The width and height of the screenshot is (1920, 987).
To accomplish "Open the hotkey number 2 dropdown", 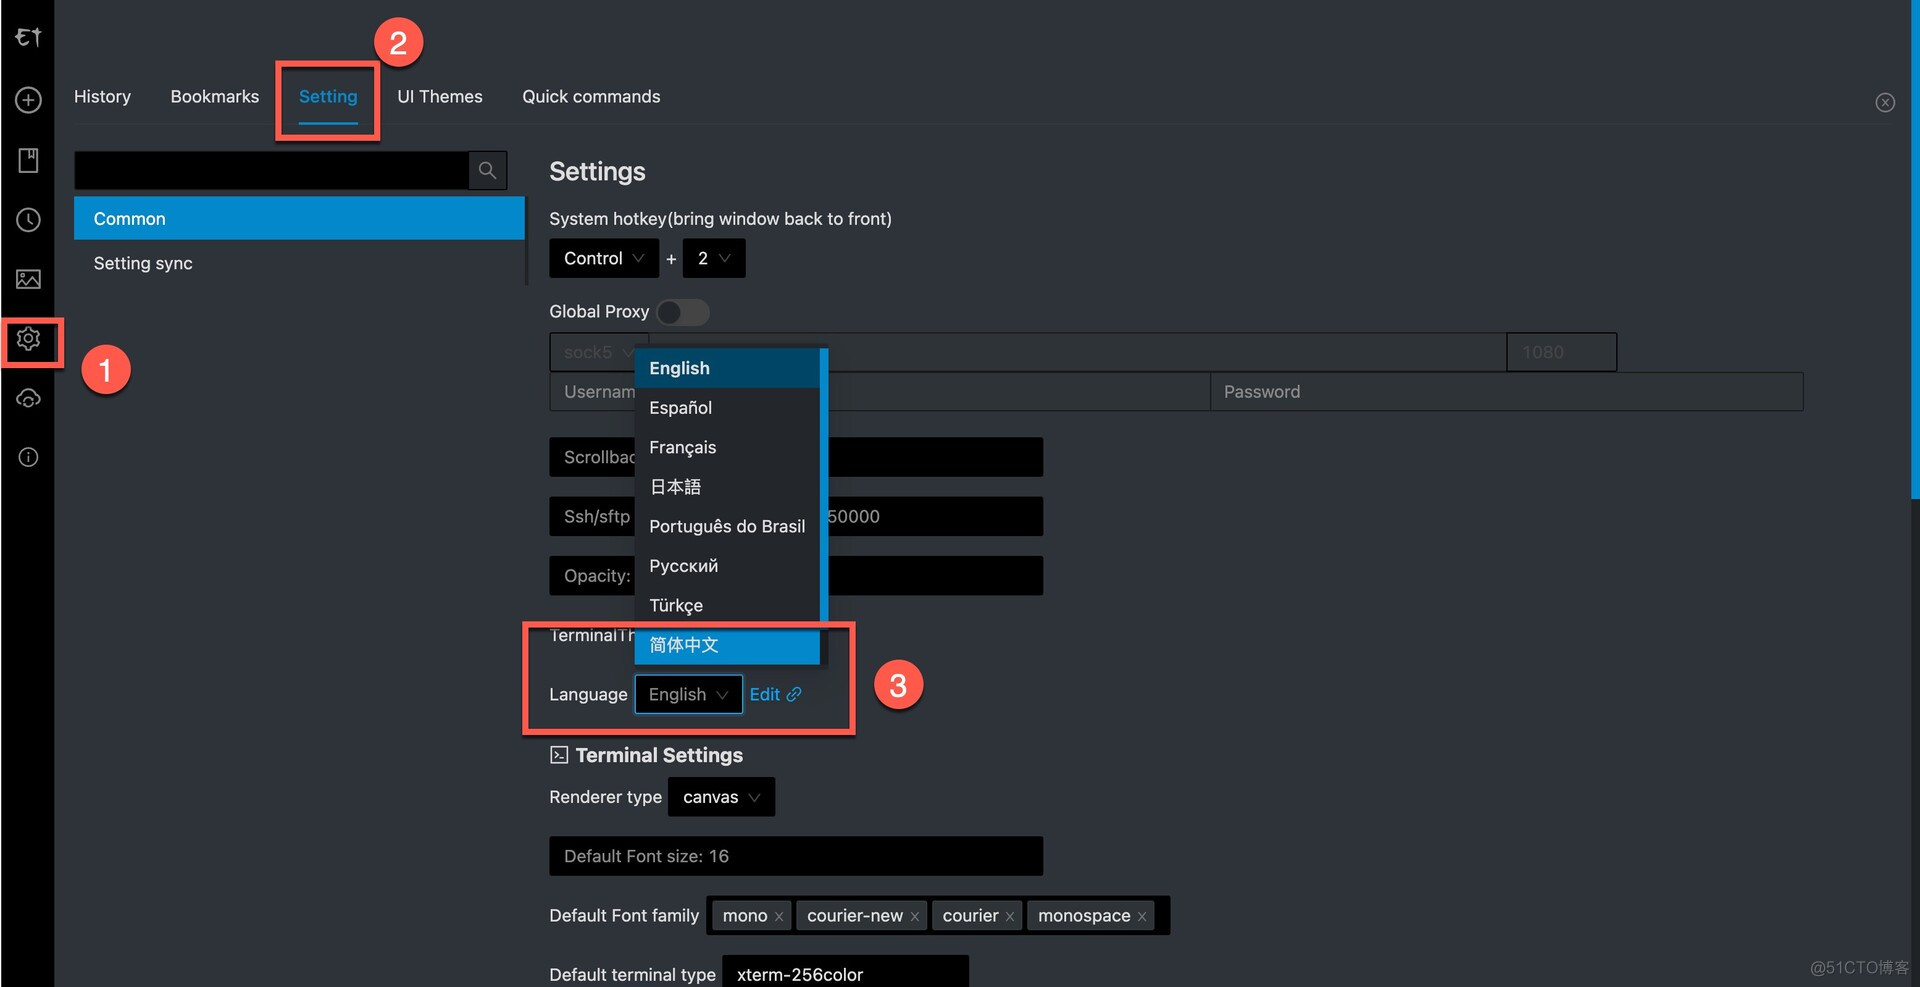I will (x=714, y=258).
